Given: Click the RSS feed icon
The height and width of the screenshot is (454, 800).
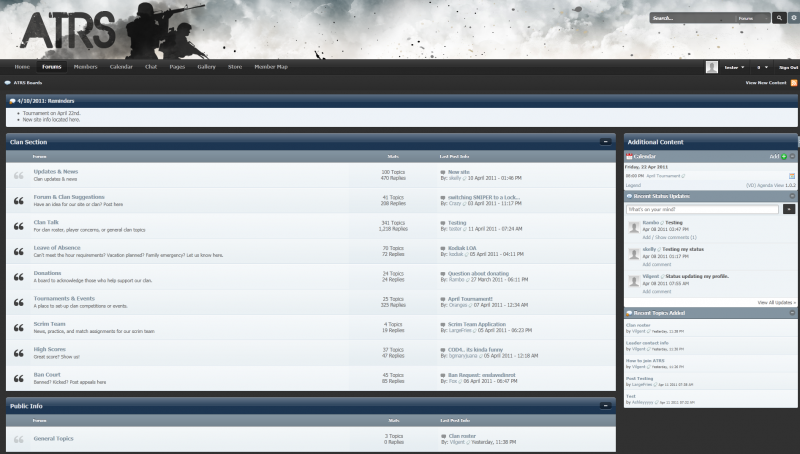Looking at the screenshot, I should pyautogui.click(x=794, y=83).
